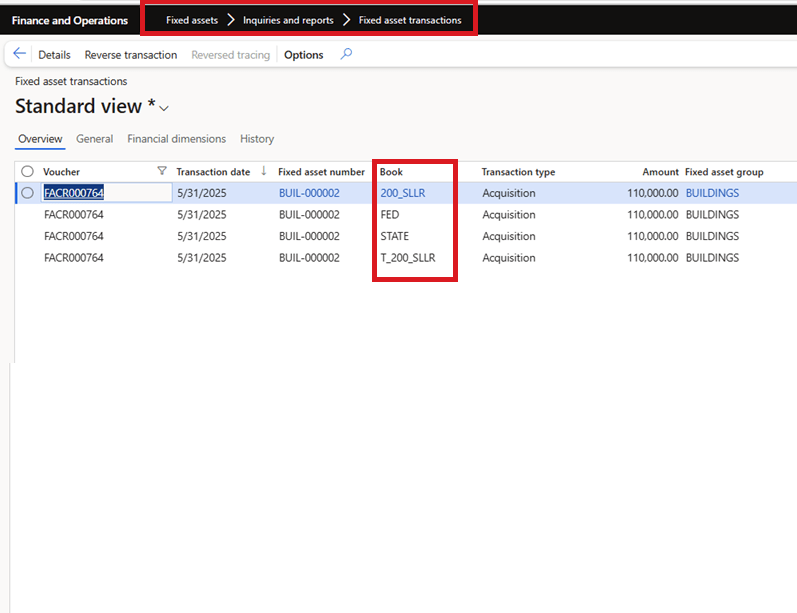
Task: Switch to the General tab
Action: [x=94, y=139]
